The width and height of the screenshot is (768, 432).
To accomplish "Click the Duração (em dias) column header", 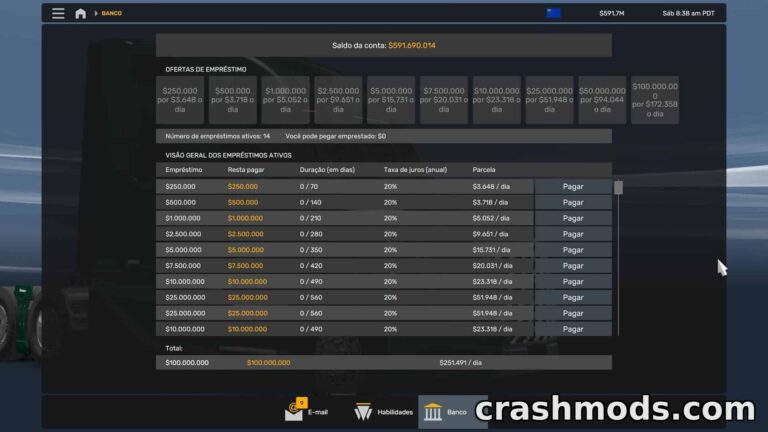I will [327, 170].
